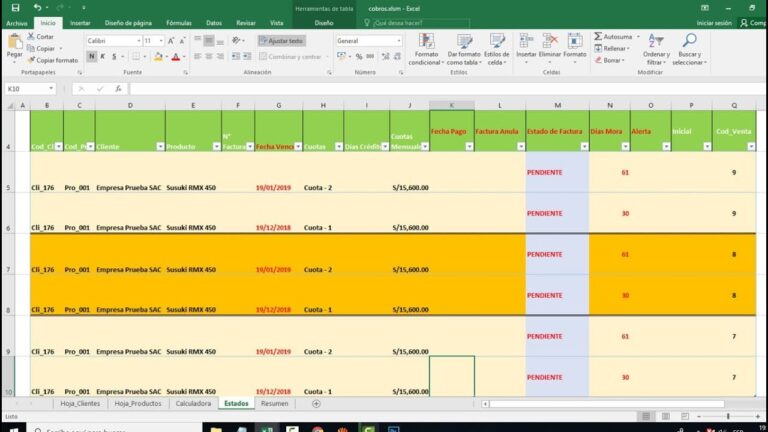This screenshot has height=432, width=768.
Task: Toggle Ajustar texto wrap option
Action: [x=282, y=41]
